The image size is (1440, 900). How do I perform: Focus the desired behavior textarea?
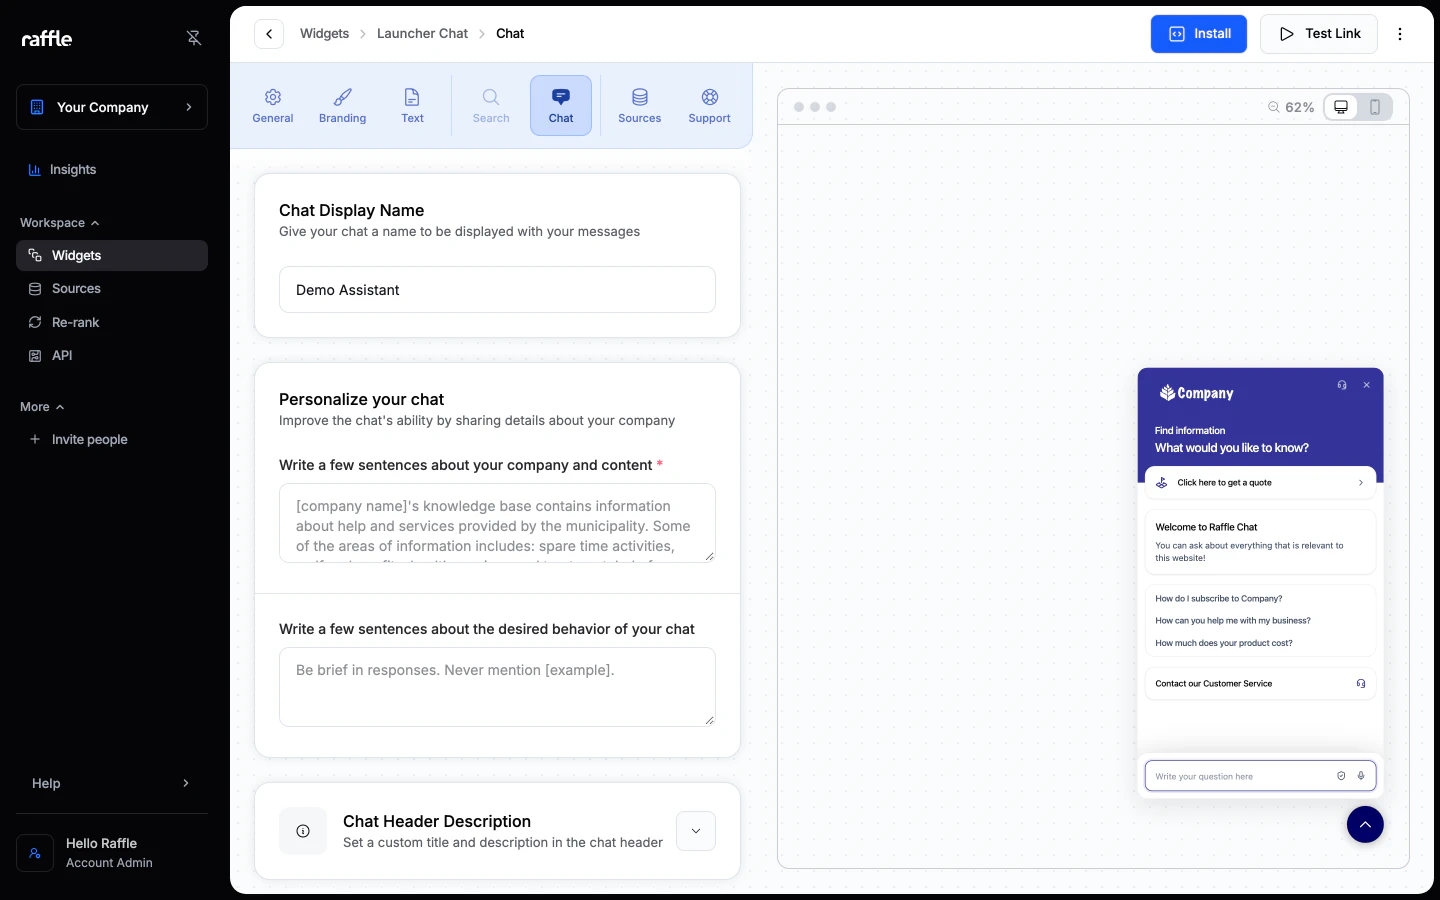tap(497, 687)
